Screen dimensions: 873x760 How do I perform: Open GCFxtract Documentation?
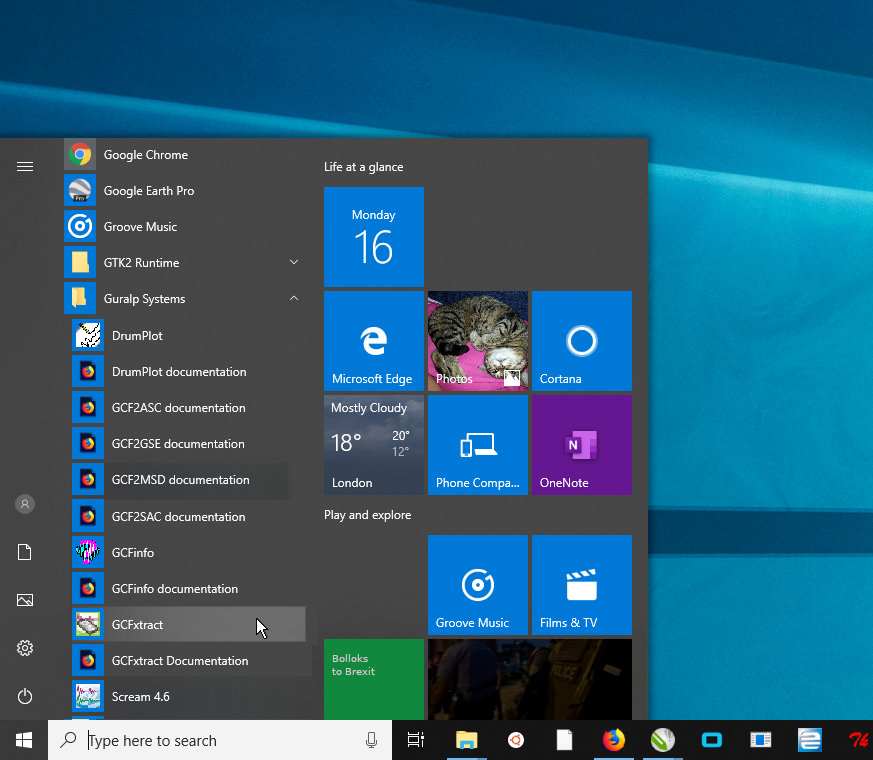pos(188,661)
